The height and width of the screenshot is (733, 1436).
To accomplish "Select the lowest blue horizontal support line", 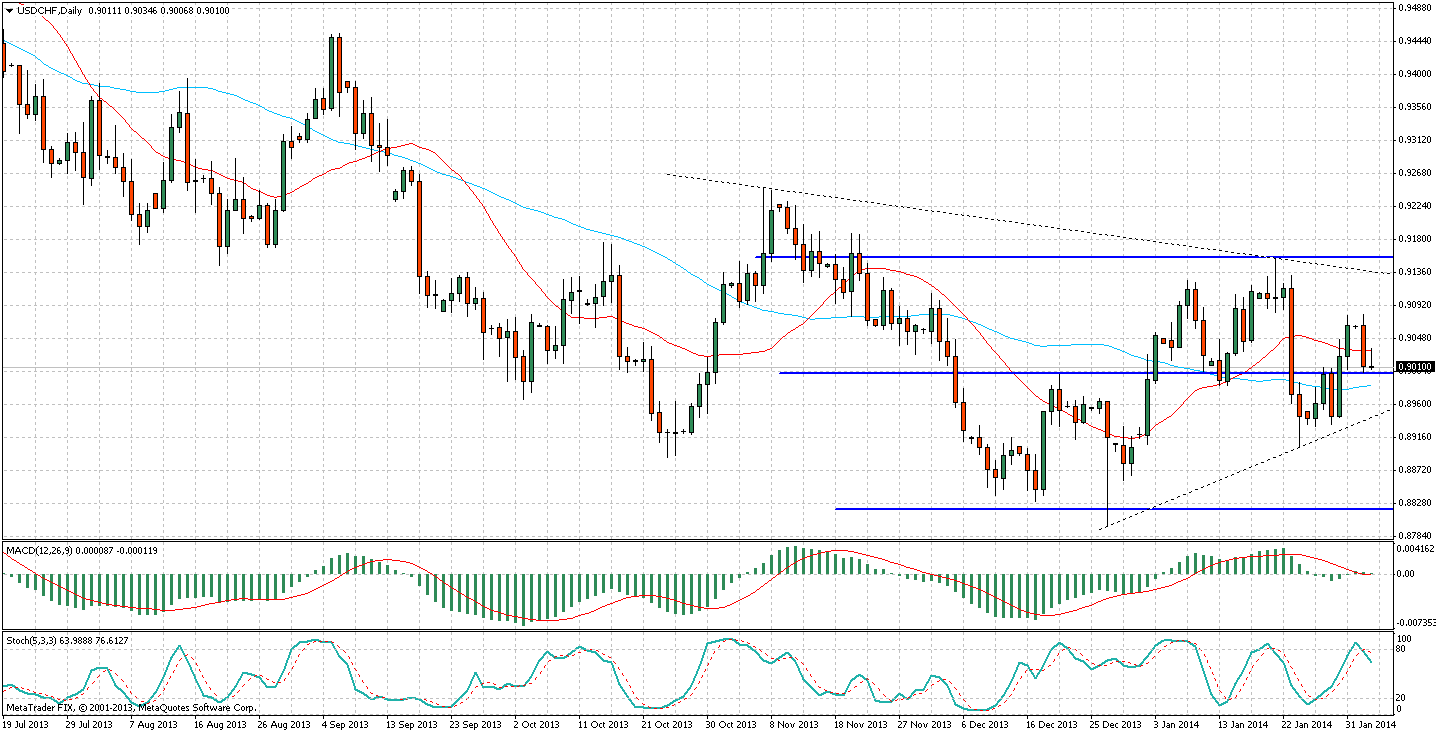I will [1000, 509].
